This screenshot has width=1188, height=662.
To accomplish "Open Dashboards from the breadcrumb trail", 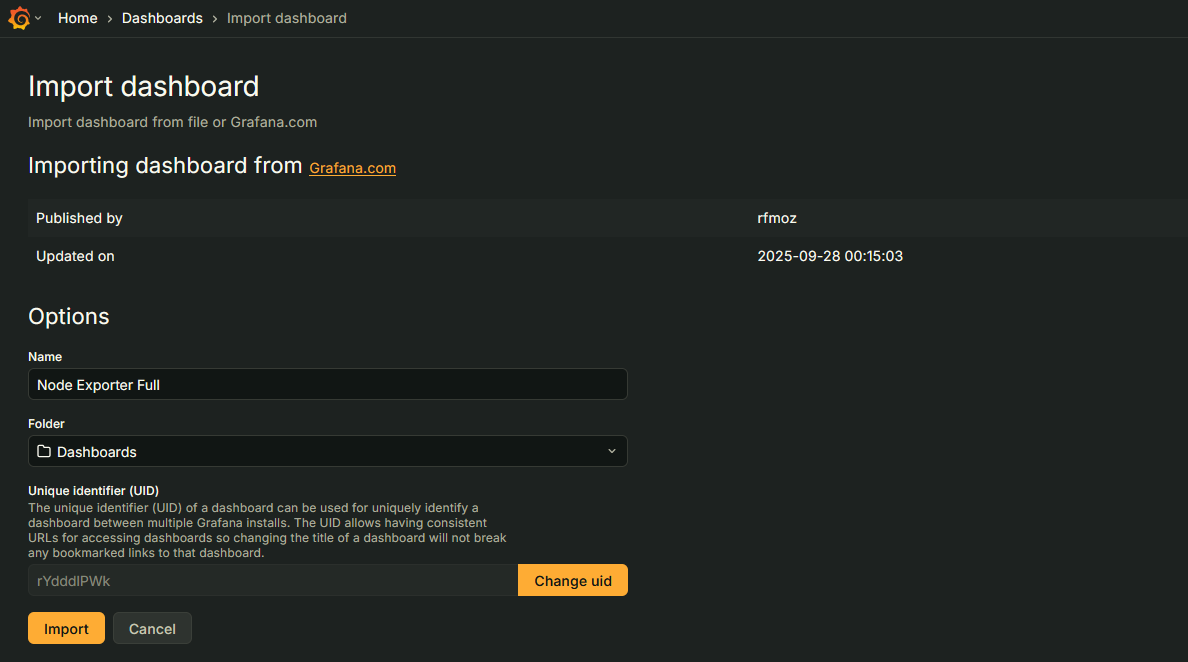I will [162, 18].
